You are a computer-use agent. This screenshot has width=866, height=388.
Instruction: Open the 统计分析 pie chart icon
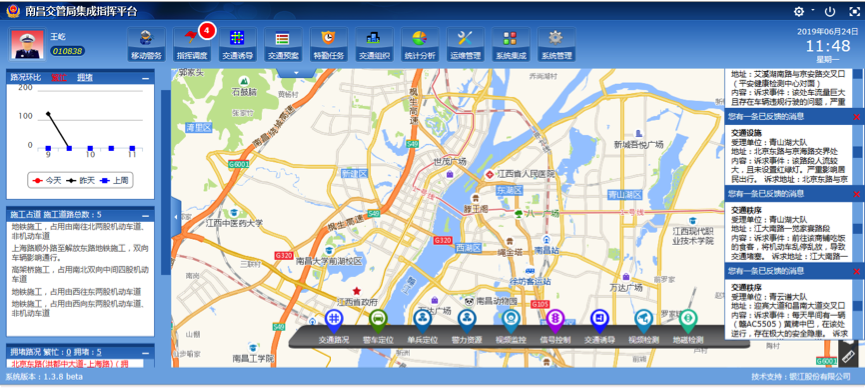420,44
